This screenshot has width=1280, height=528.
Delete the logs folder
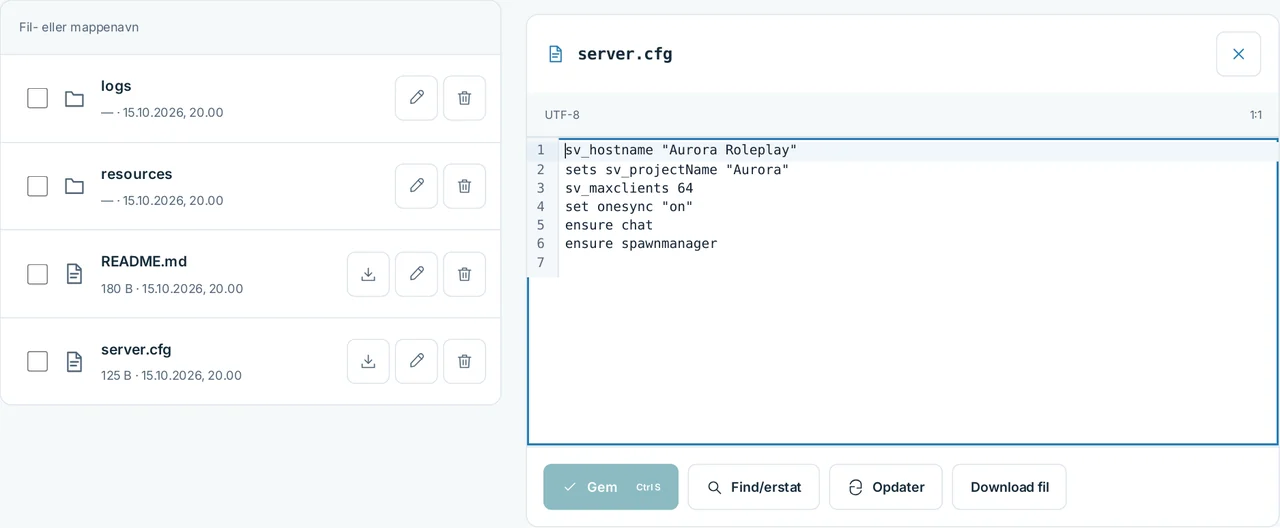[464, 98]
